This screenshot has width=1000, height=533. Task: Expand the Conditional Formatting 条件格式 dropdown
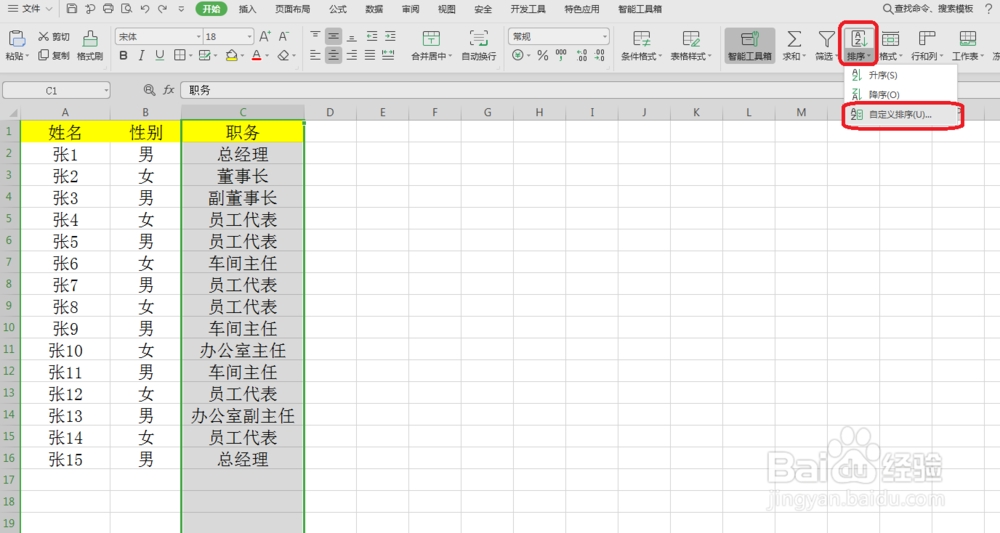tap(660, 57)
